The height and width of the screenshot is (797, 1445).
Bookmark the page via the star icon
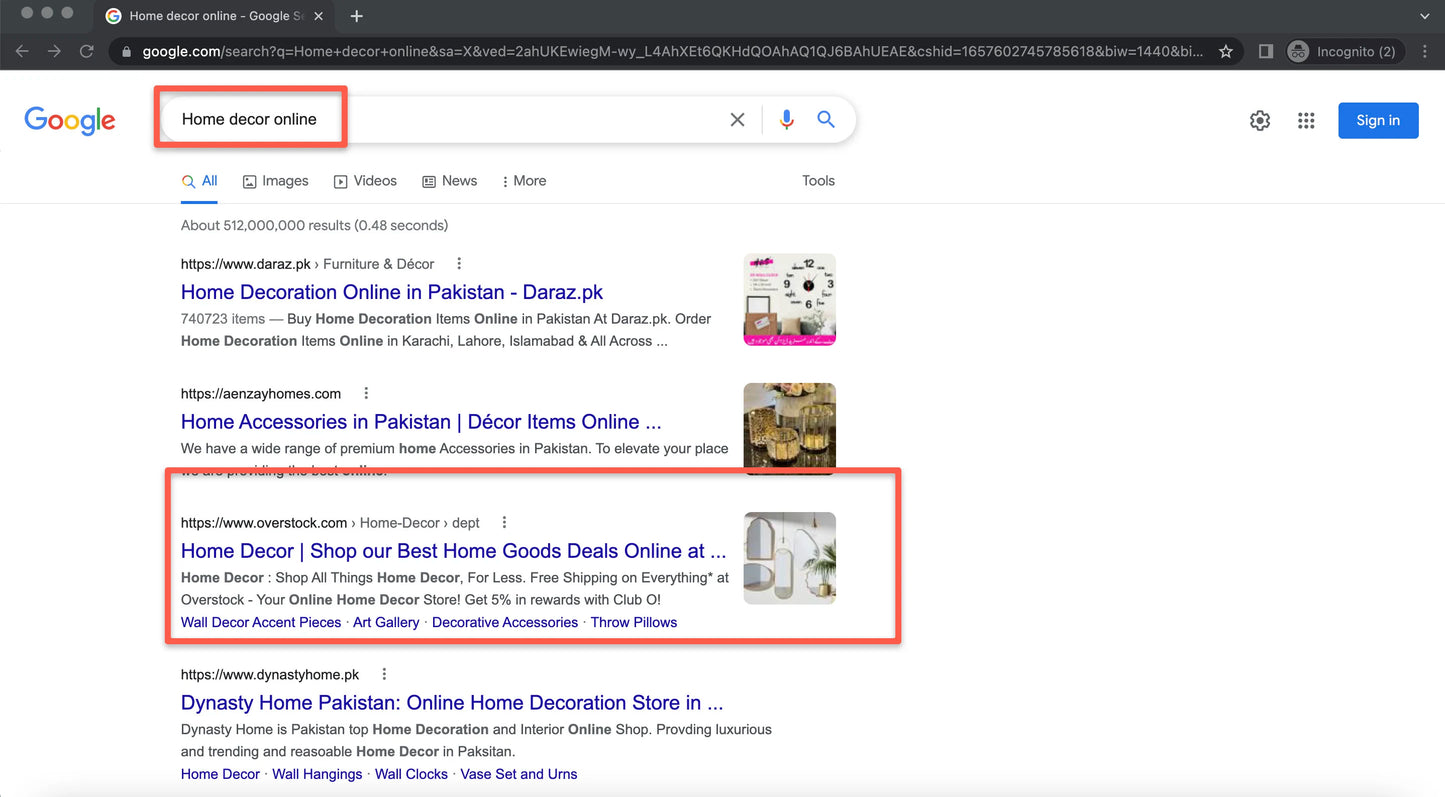(x=1226, y=51)
